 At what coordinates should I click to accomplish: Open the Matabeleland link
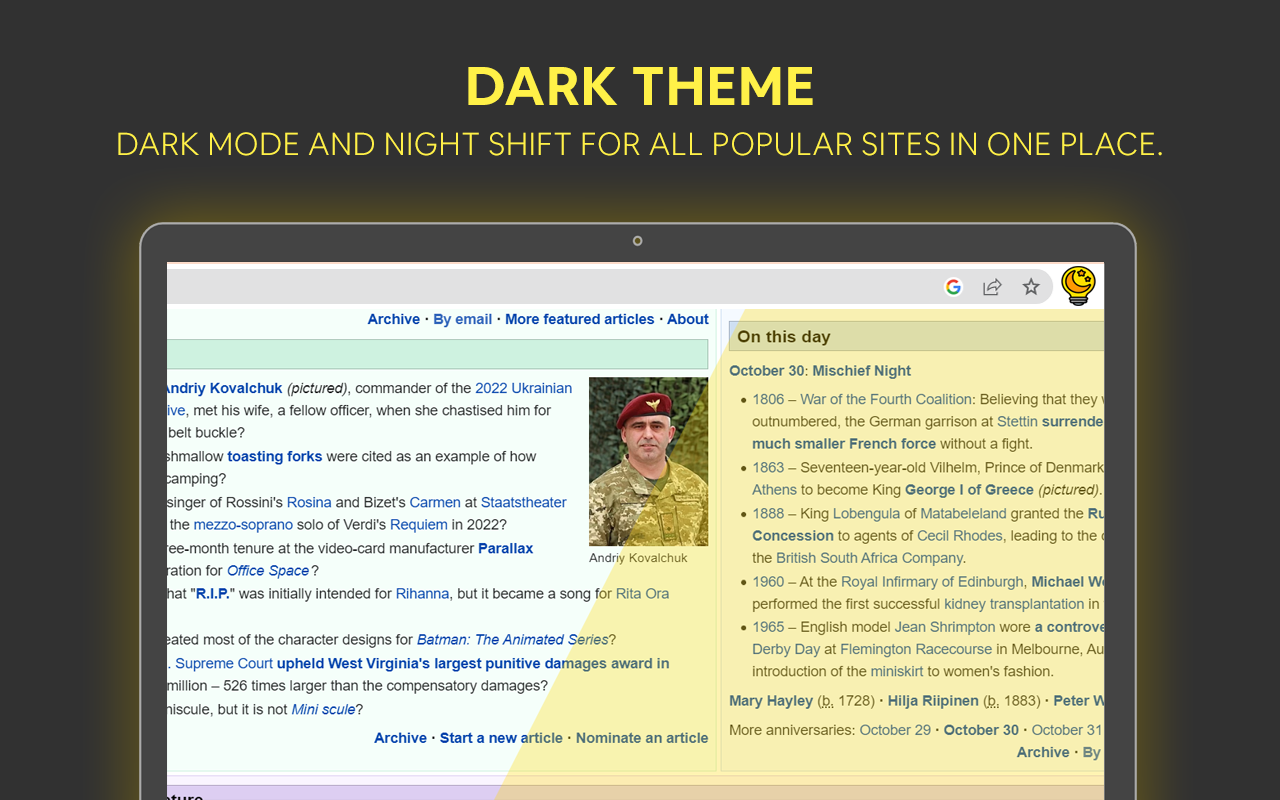pos(964,513)
